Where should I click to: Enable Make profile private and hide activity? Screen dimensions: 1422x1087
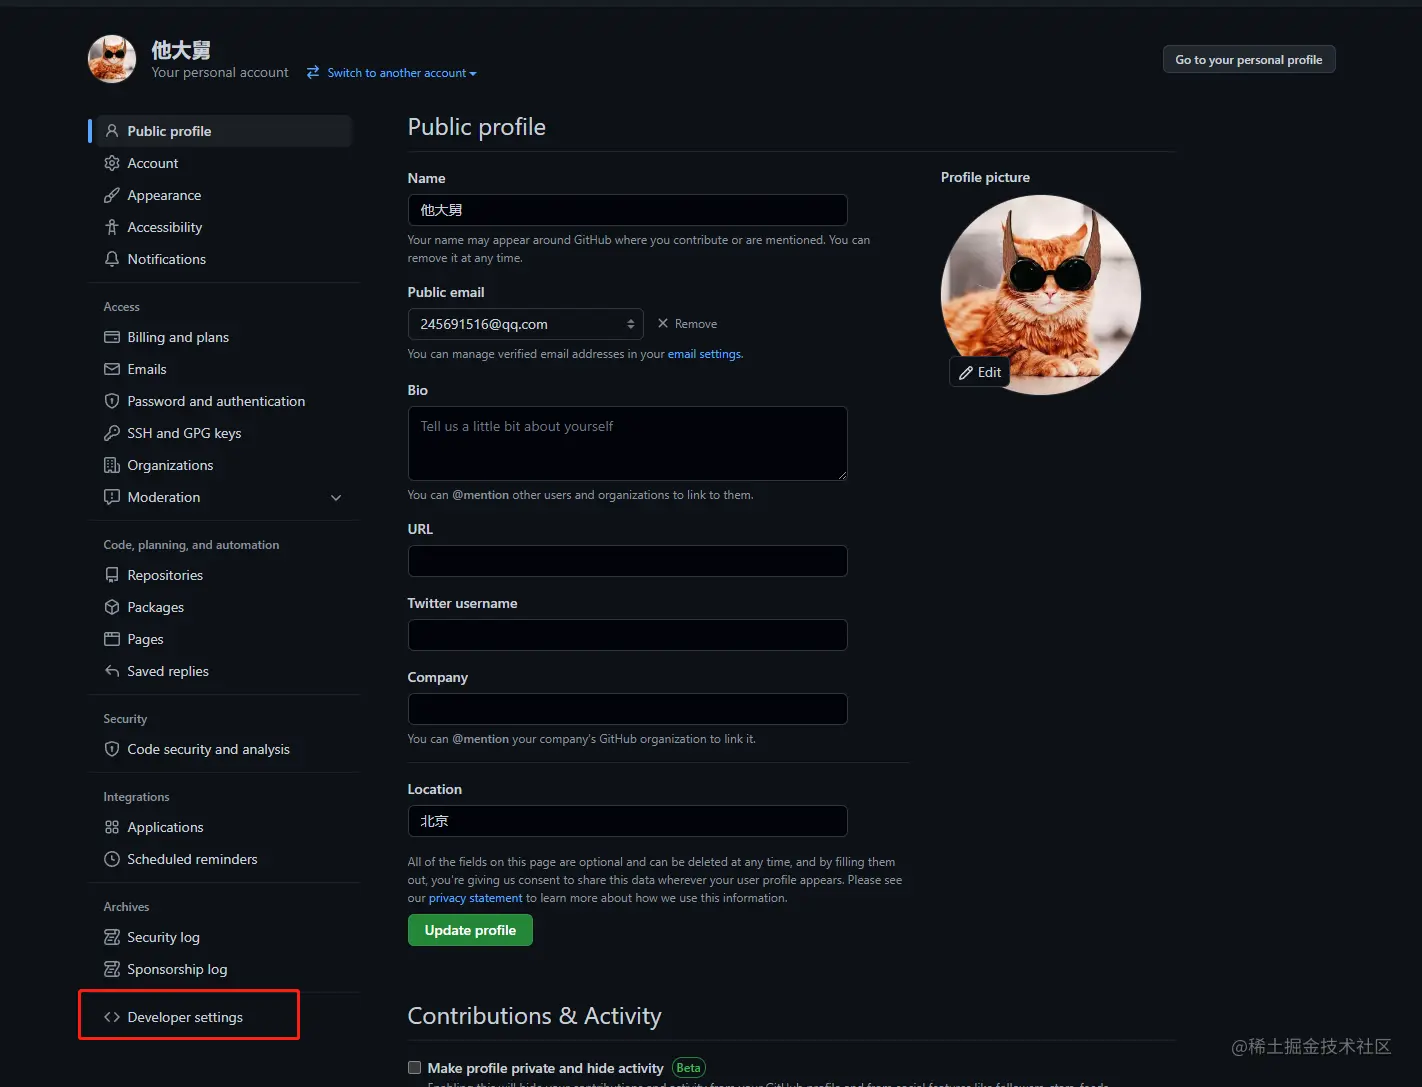(x=414, y=1067)
